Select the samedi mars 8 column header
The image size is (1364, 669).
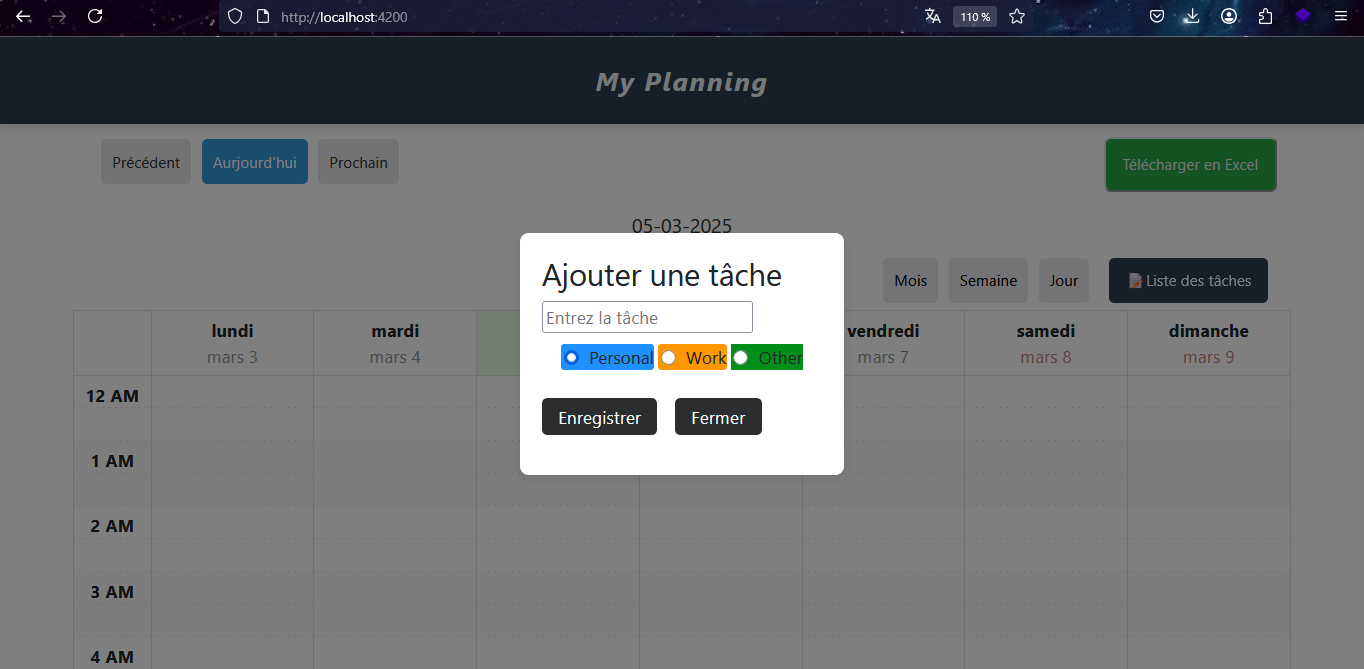(x=1046, y=343)
